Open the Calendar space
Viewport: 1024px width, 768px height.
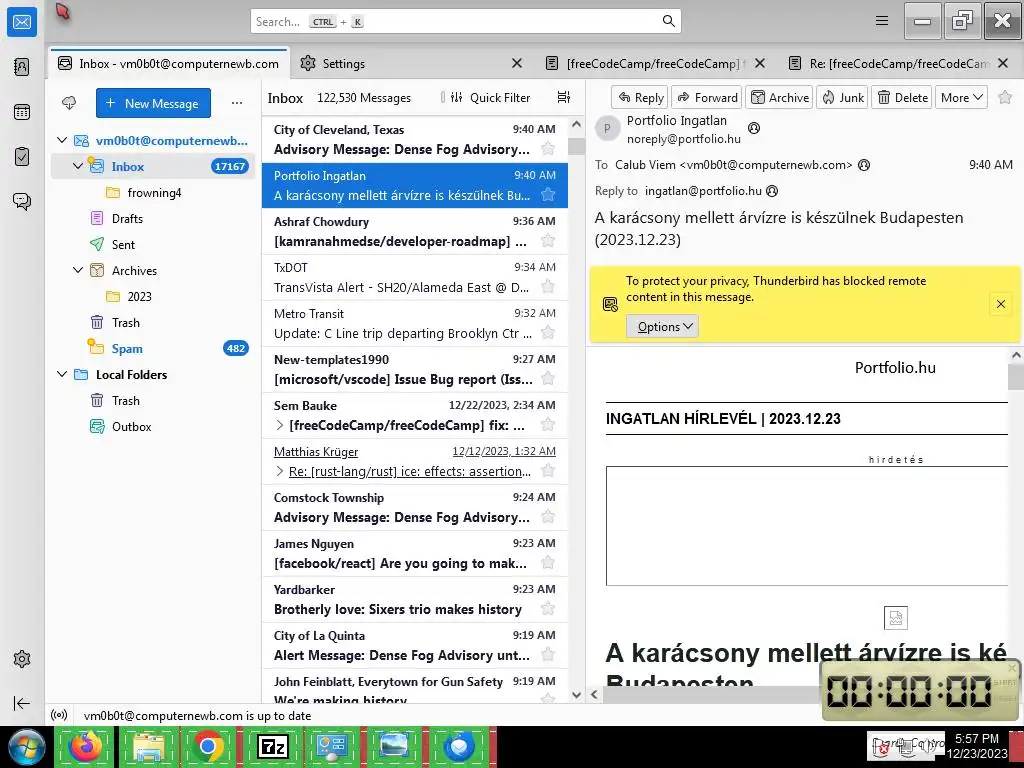click(x=22, y=112)
